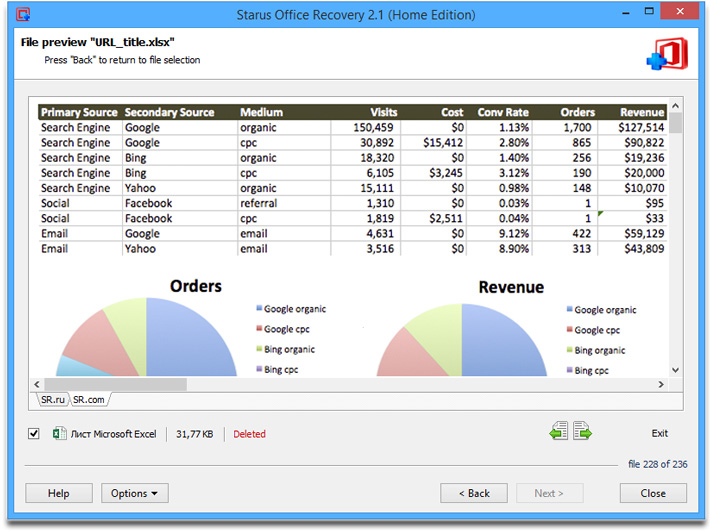Select the Medium cell reading referral
Image resolution: width=710 pixels, height=531 pixels.
[284, 203]
